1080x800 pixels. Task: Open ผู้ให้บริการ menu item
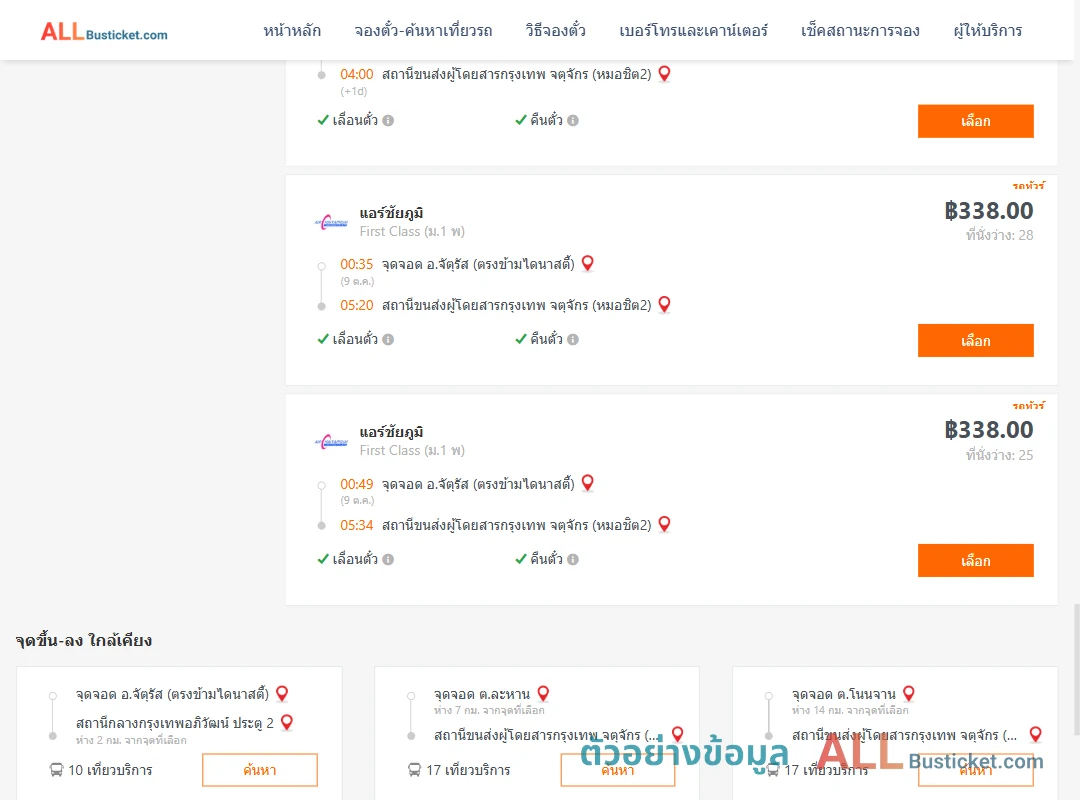point(988,30)
